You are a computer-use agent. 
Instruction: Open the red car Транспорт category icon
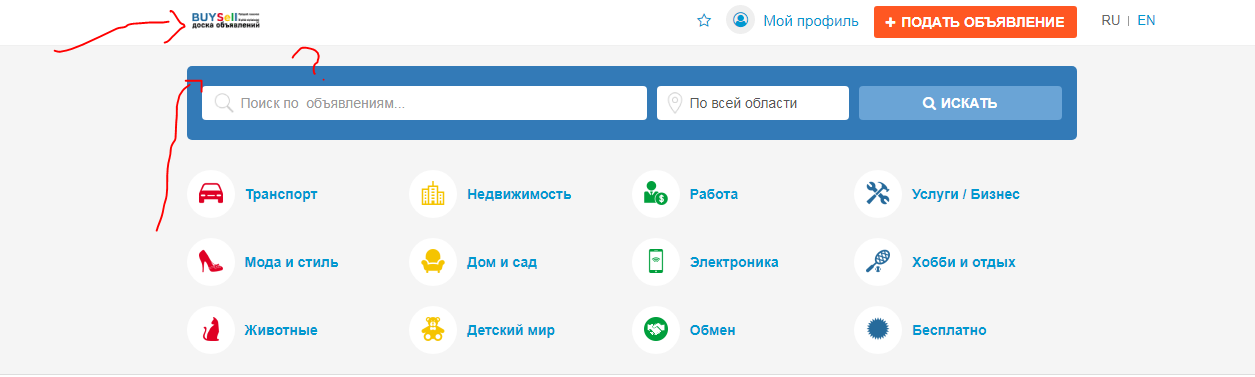click(x=211, y=194)
